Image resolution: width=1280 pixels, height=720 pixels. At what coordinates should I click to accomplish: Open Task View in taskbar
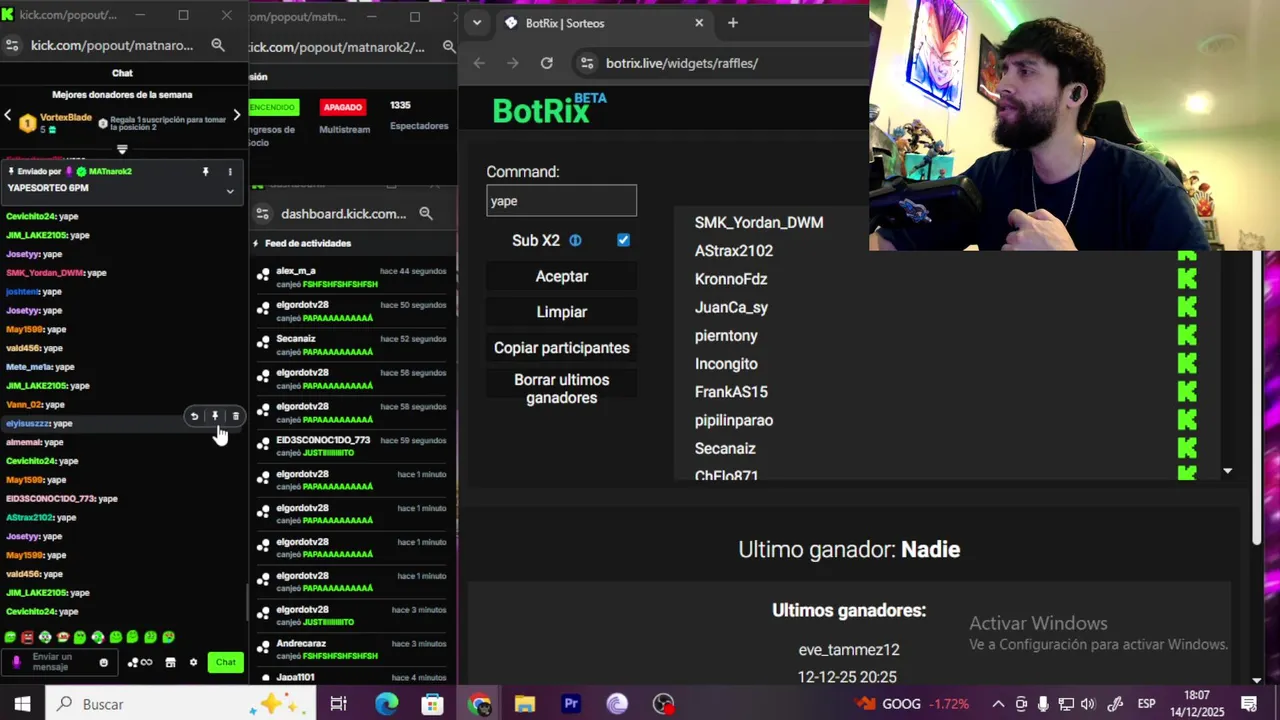coord(338,704)
